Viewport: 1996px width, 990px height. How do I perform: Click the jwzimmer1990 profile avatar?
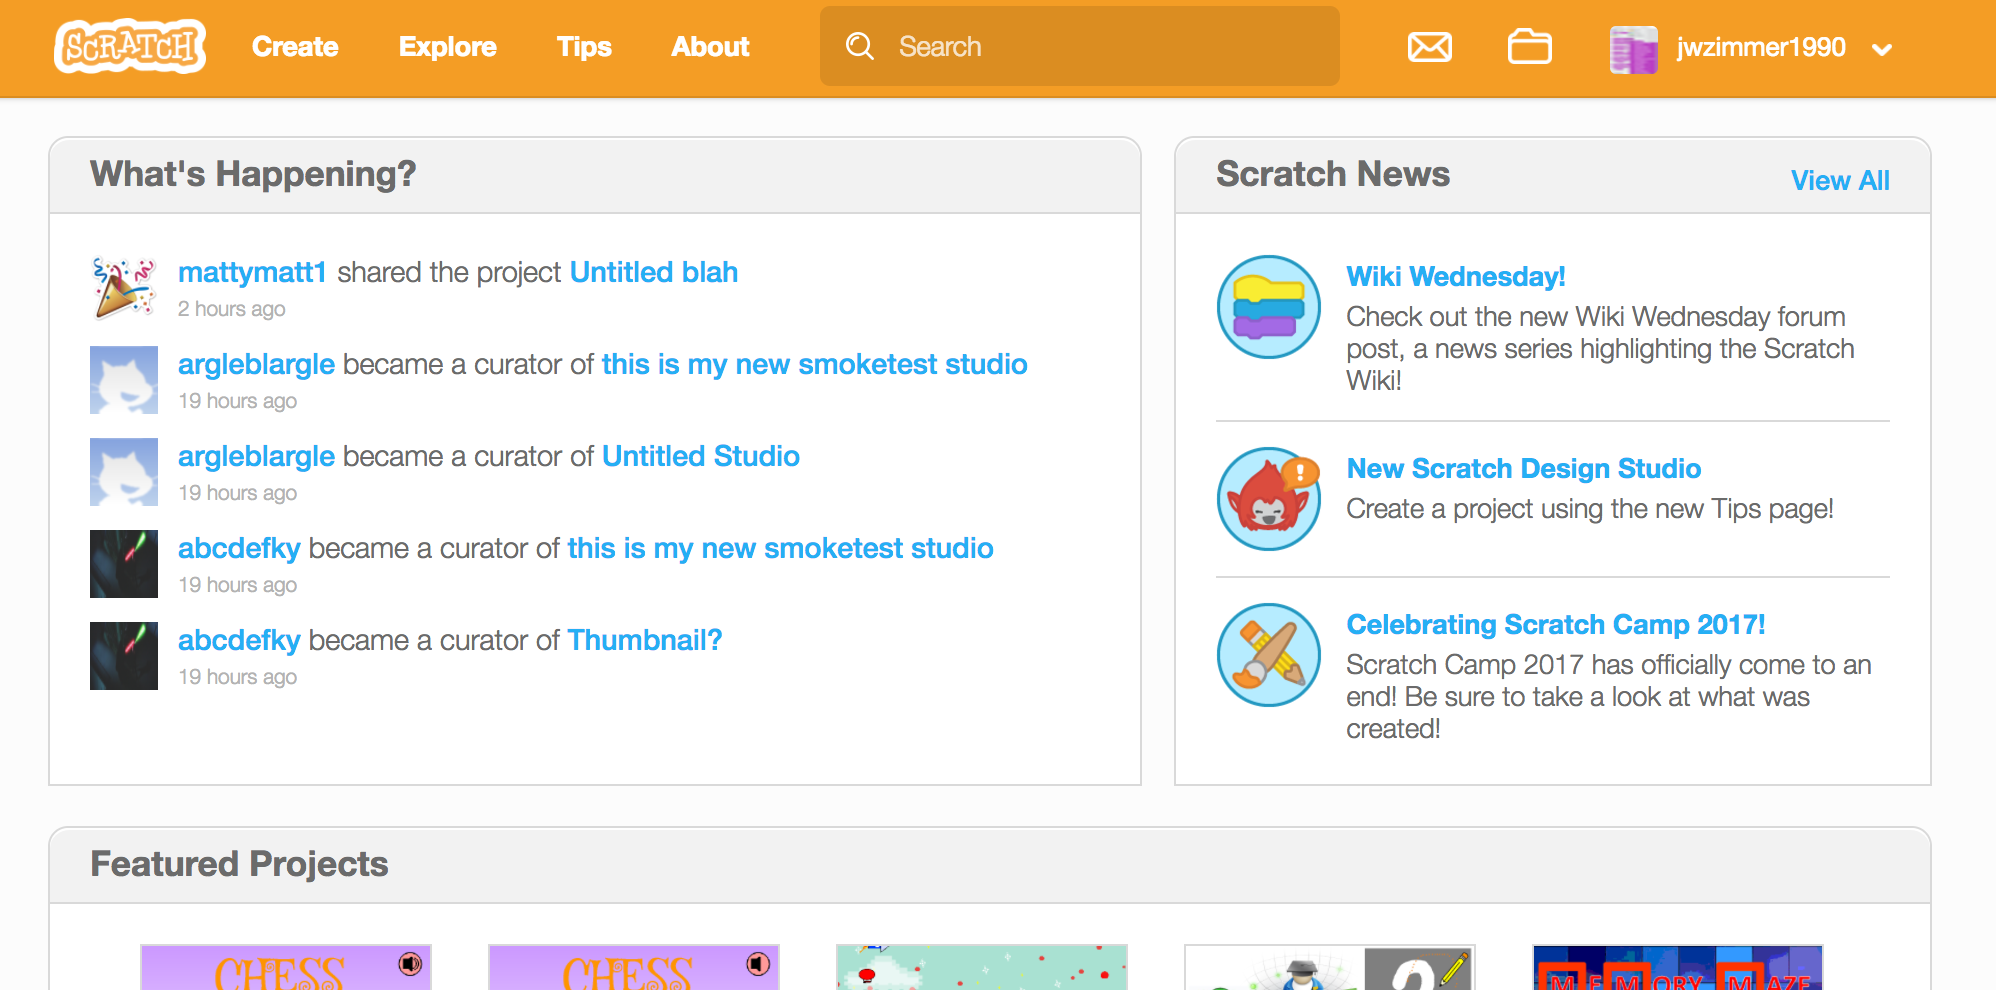point(1634,49)
